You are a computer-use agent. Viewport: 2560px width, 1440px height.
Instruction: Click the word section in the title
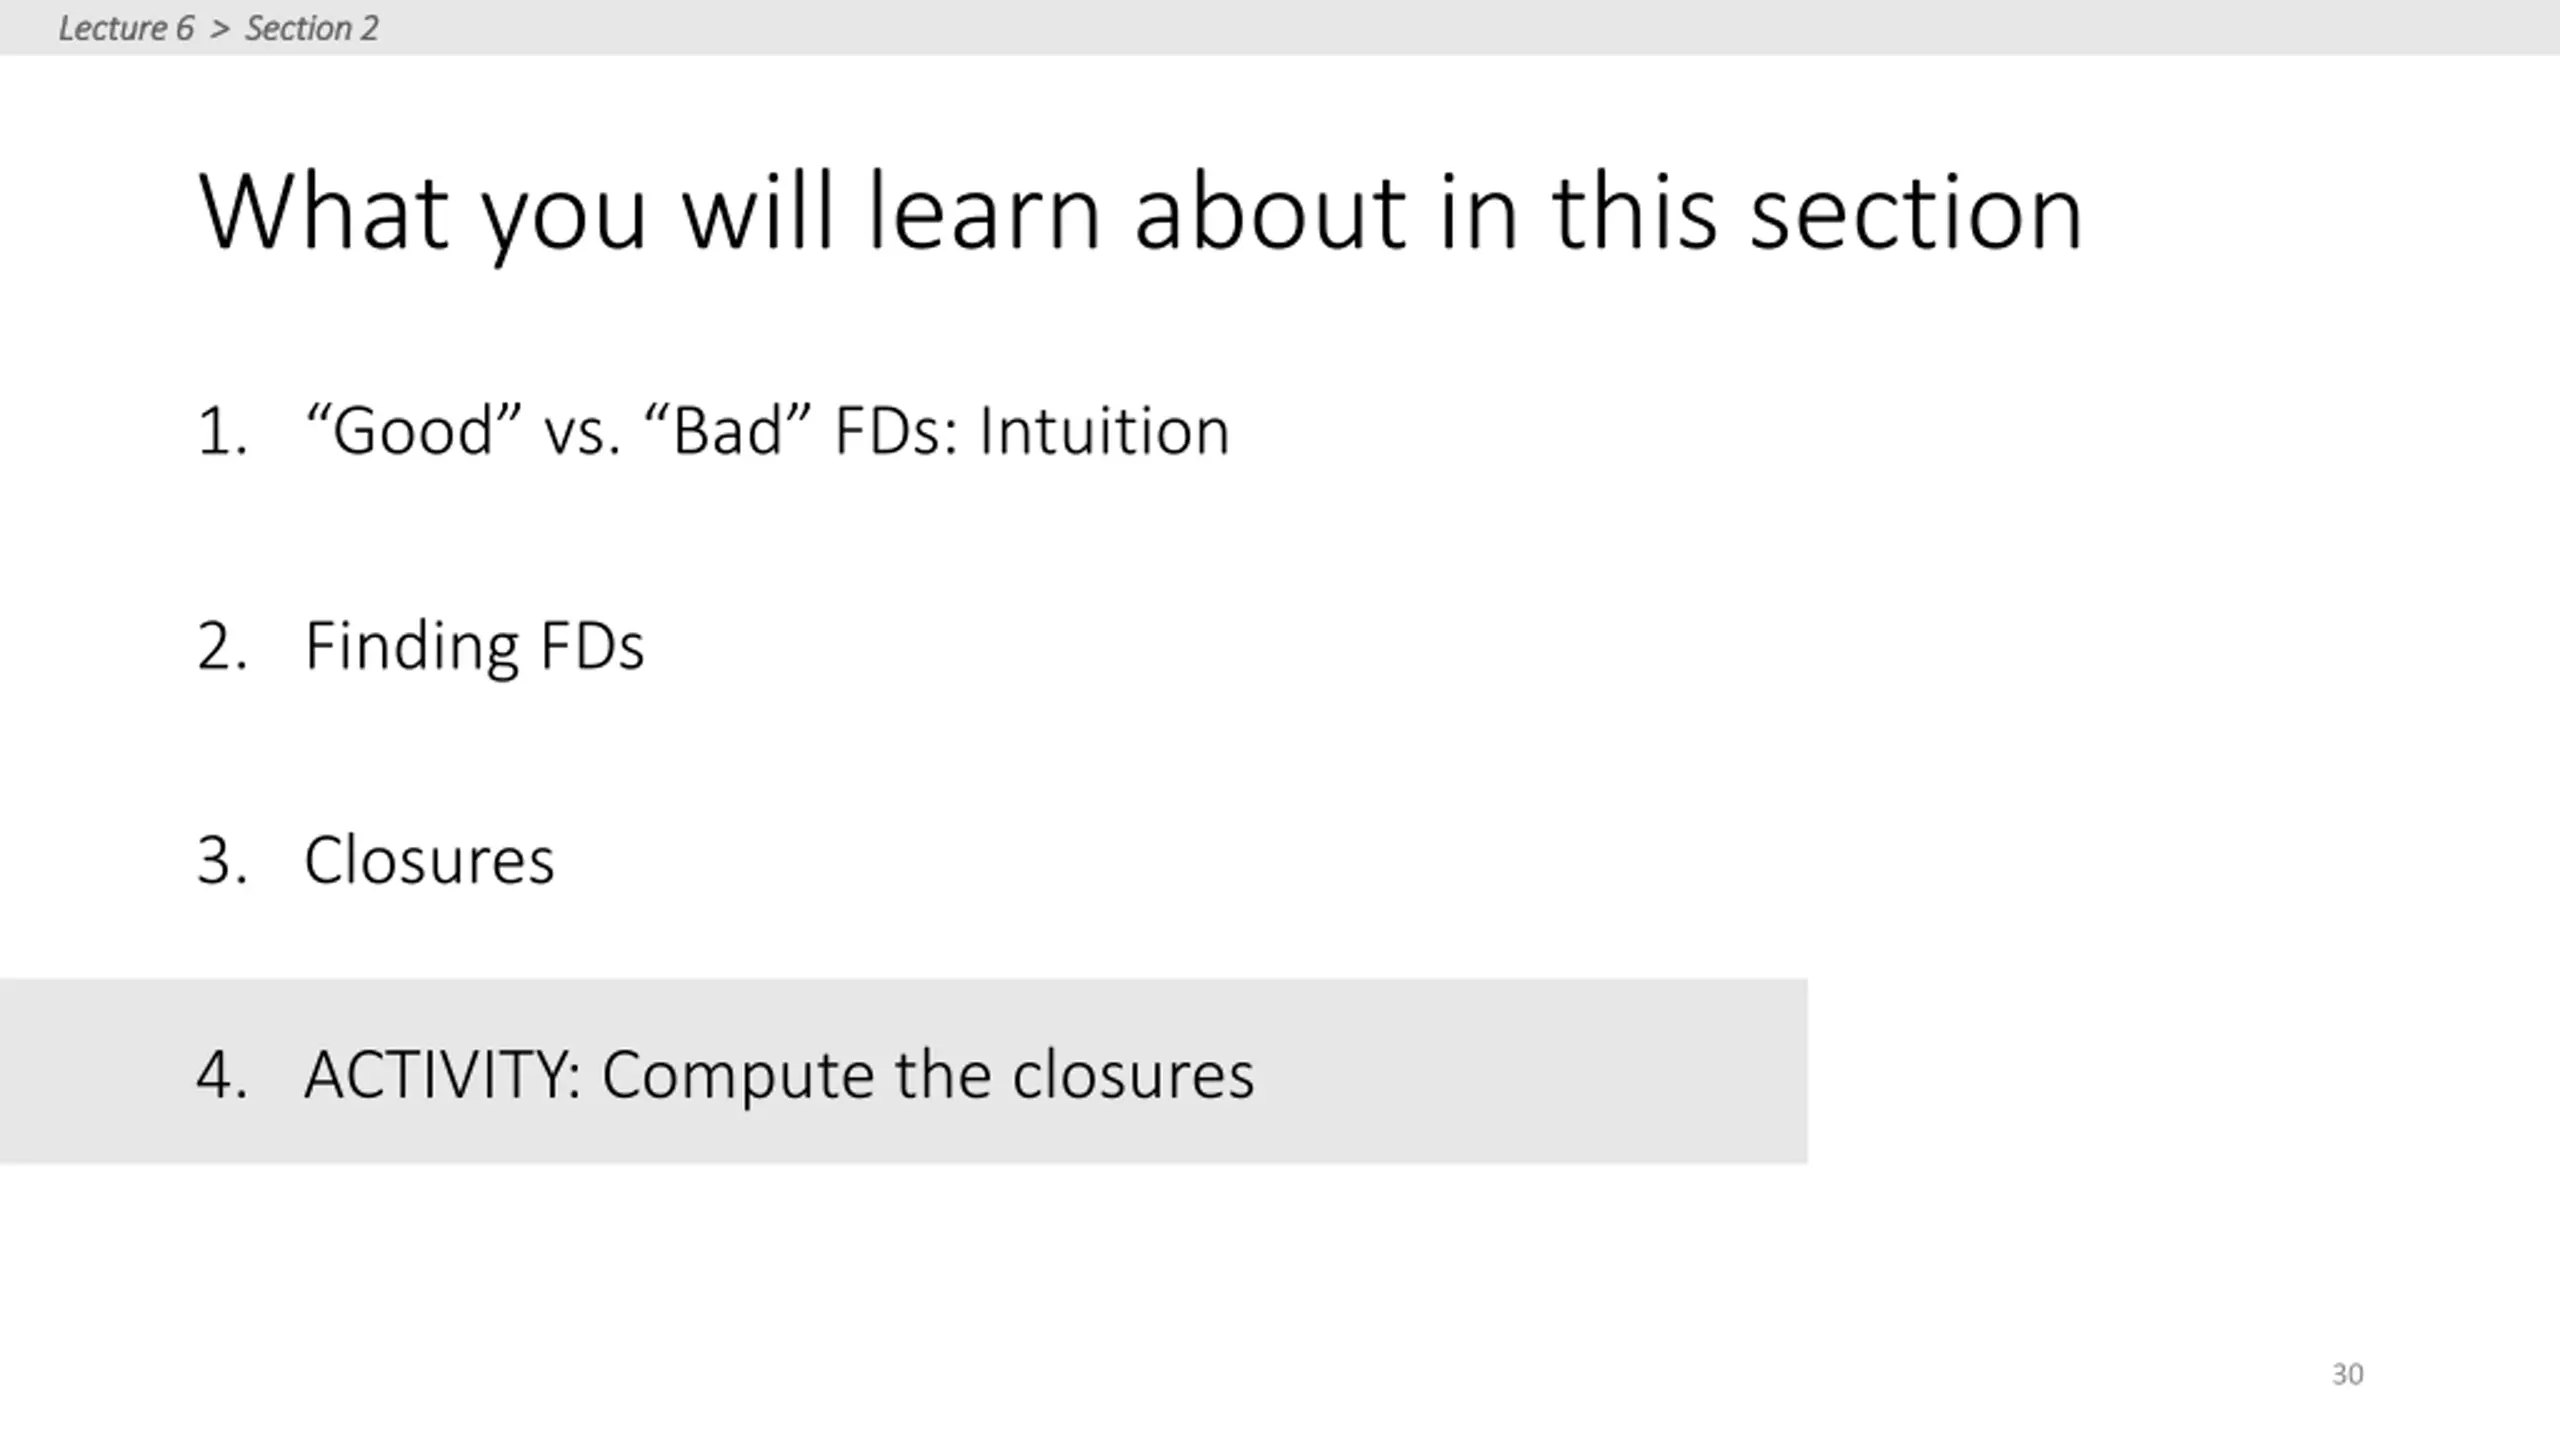click(1916, 212)
